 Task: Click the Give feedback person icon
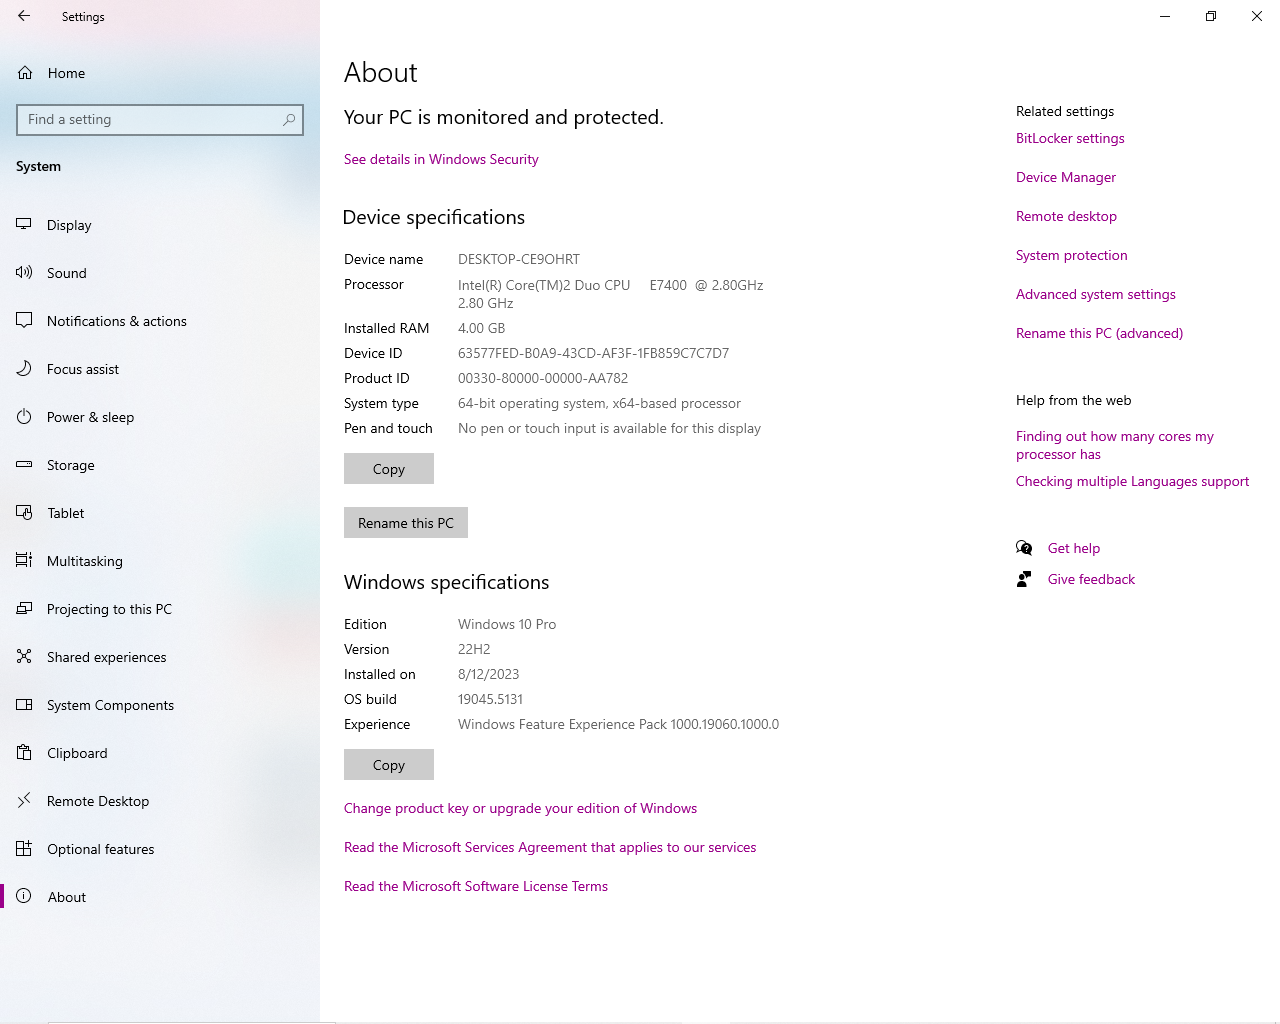point(1024,579)
